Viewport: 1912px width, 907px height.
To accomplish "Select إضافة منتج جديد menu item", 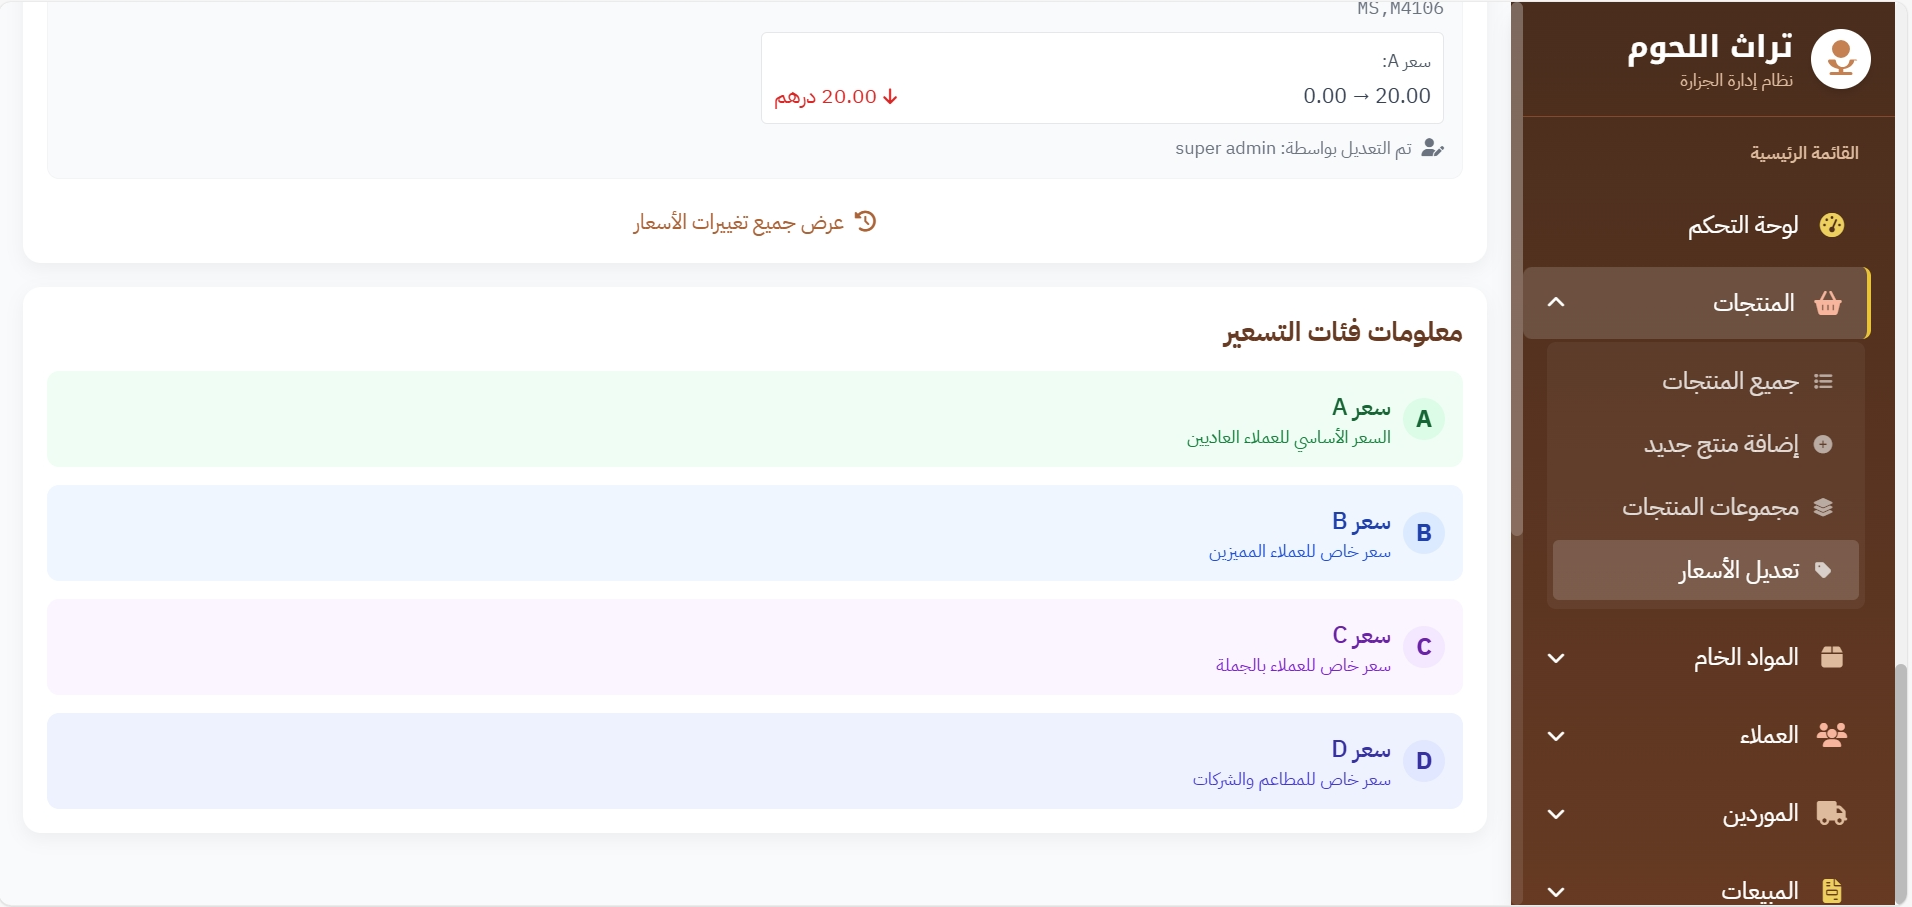I will click(1721, 445).
